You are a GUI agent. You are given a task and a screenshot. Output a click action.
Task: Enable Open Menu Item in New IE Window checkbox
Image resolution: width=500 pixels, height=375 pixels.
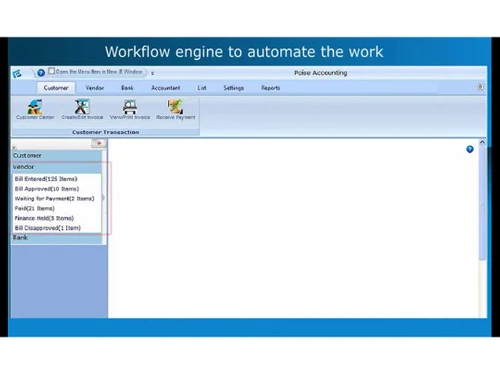pos(52,71)
